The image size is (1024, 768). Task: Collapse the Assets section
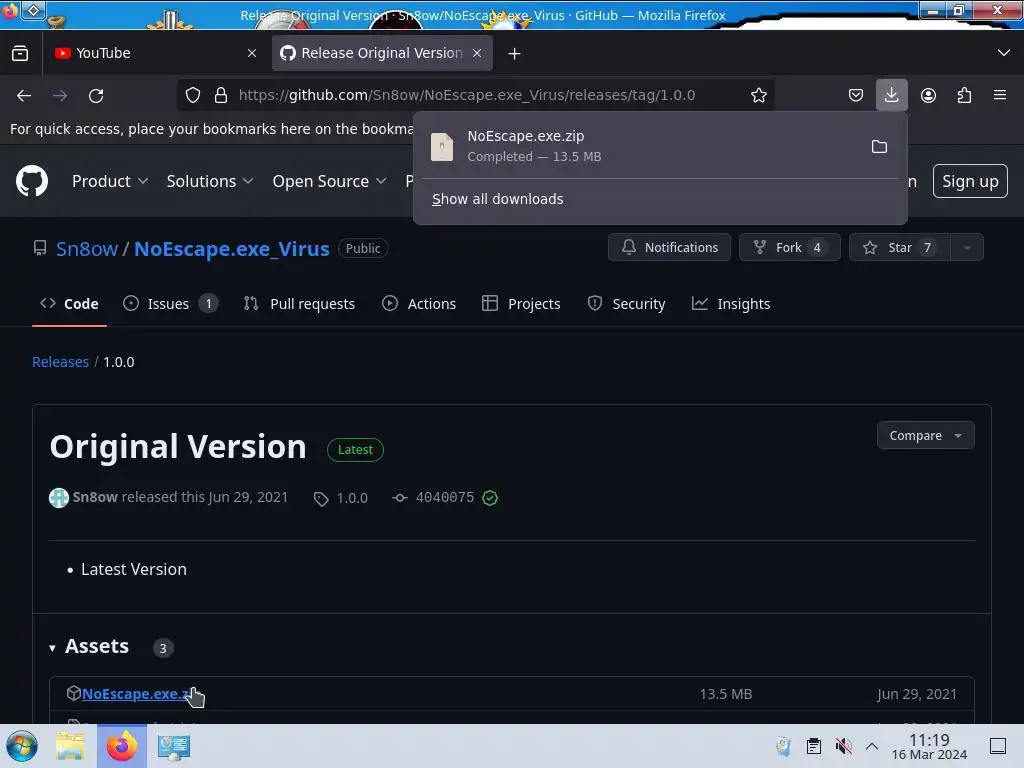(91, 647)
